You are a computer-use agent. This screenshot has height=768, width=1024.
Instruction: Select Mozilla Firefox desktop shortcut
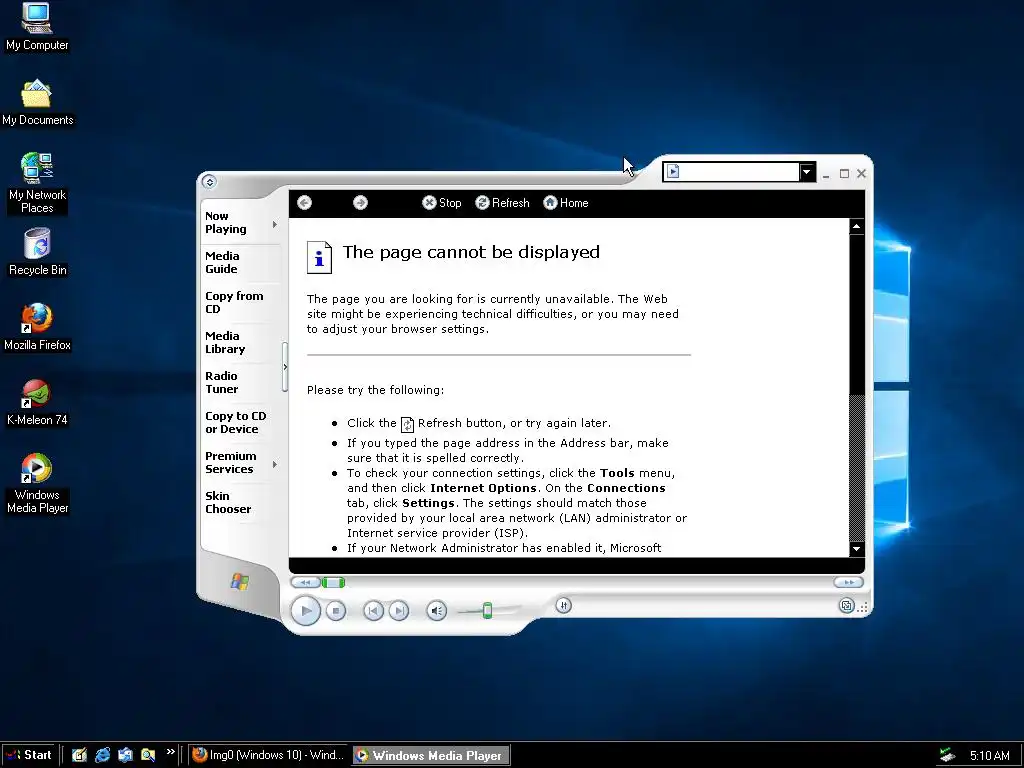click(x=37, y=327)
